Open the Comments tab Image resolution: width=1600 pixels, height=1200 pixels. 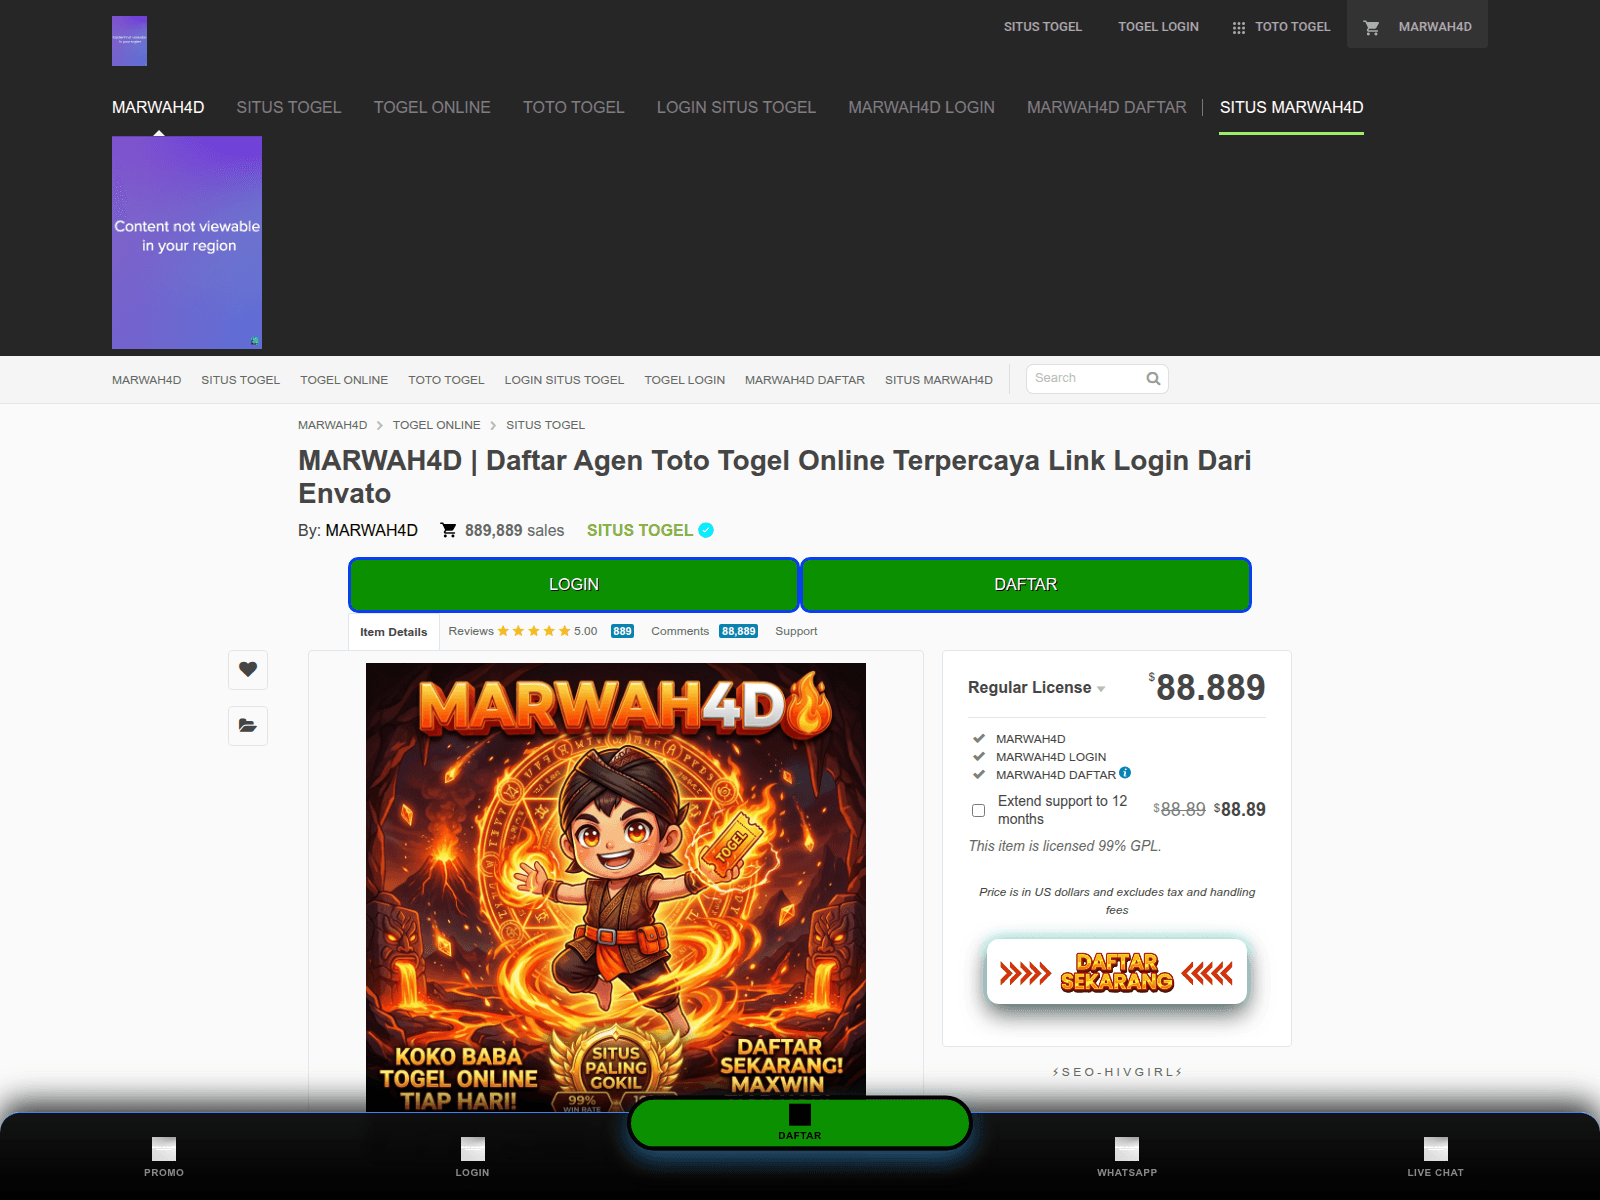pyautogui.click(x=680, y=631)
